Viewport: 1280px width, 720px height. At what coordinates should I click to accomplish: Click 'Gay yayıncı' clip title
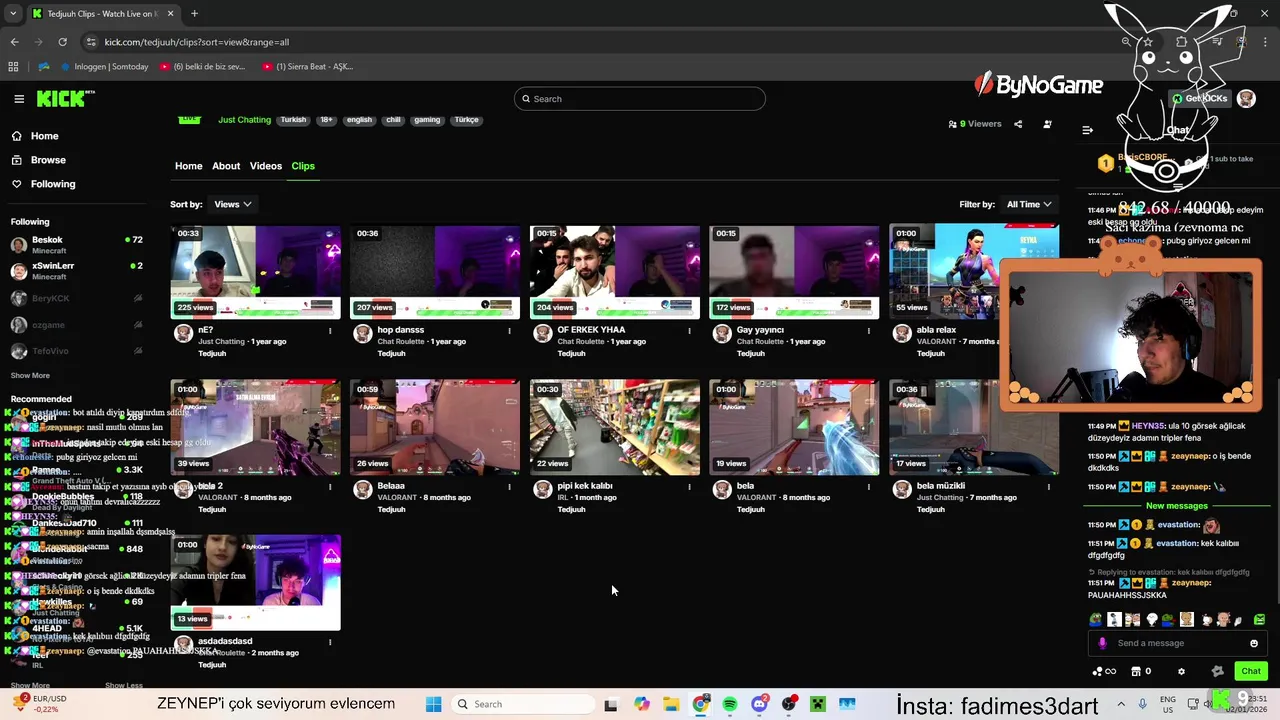[760, 330]
